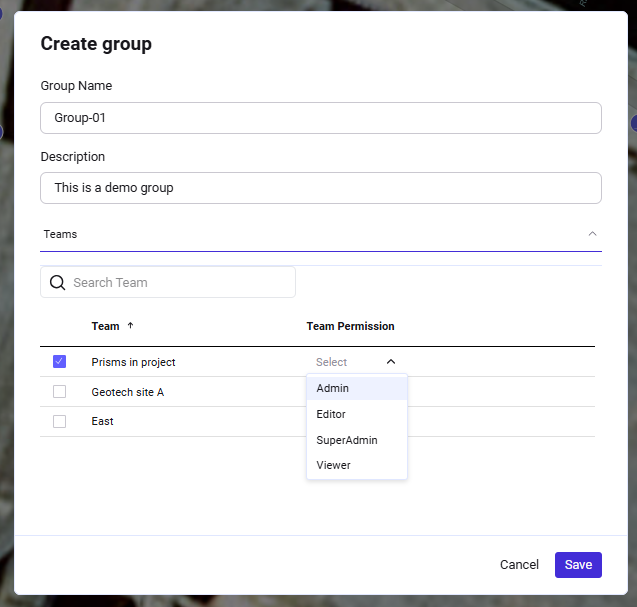Click the magnifier icon in Search Team
Screen dimensions: 637x607
pyautogui.click(x=58, y=283)
